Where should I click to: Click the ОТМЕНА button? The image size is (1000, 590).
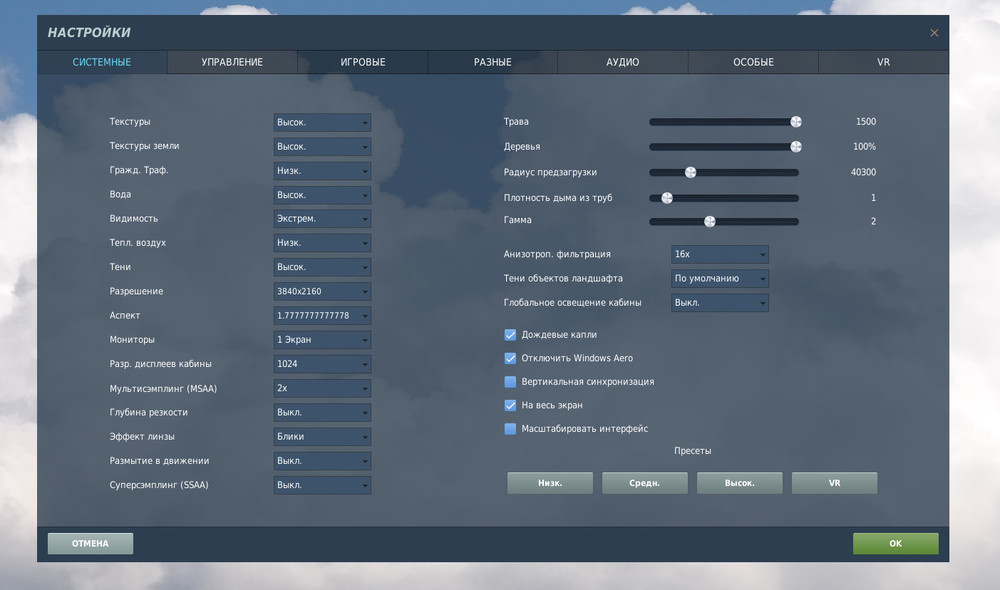tap(91, 543)
